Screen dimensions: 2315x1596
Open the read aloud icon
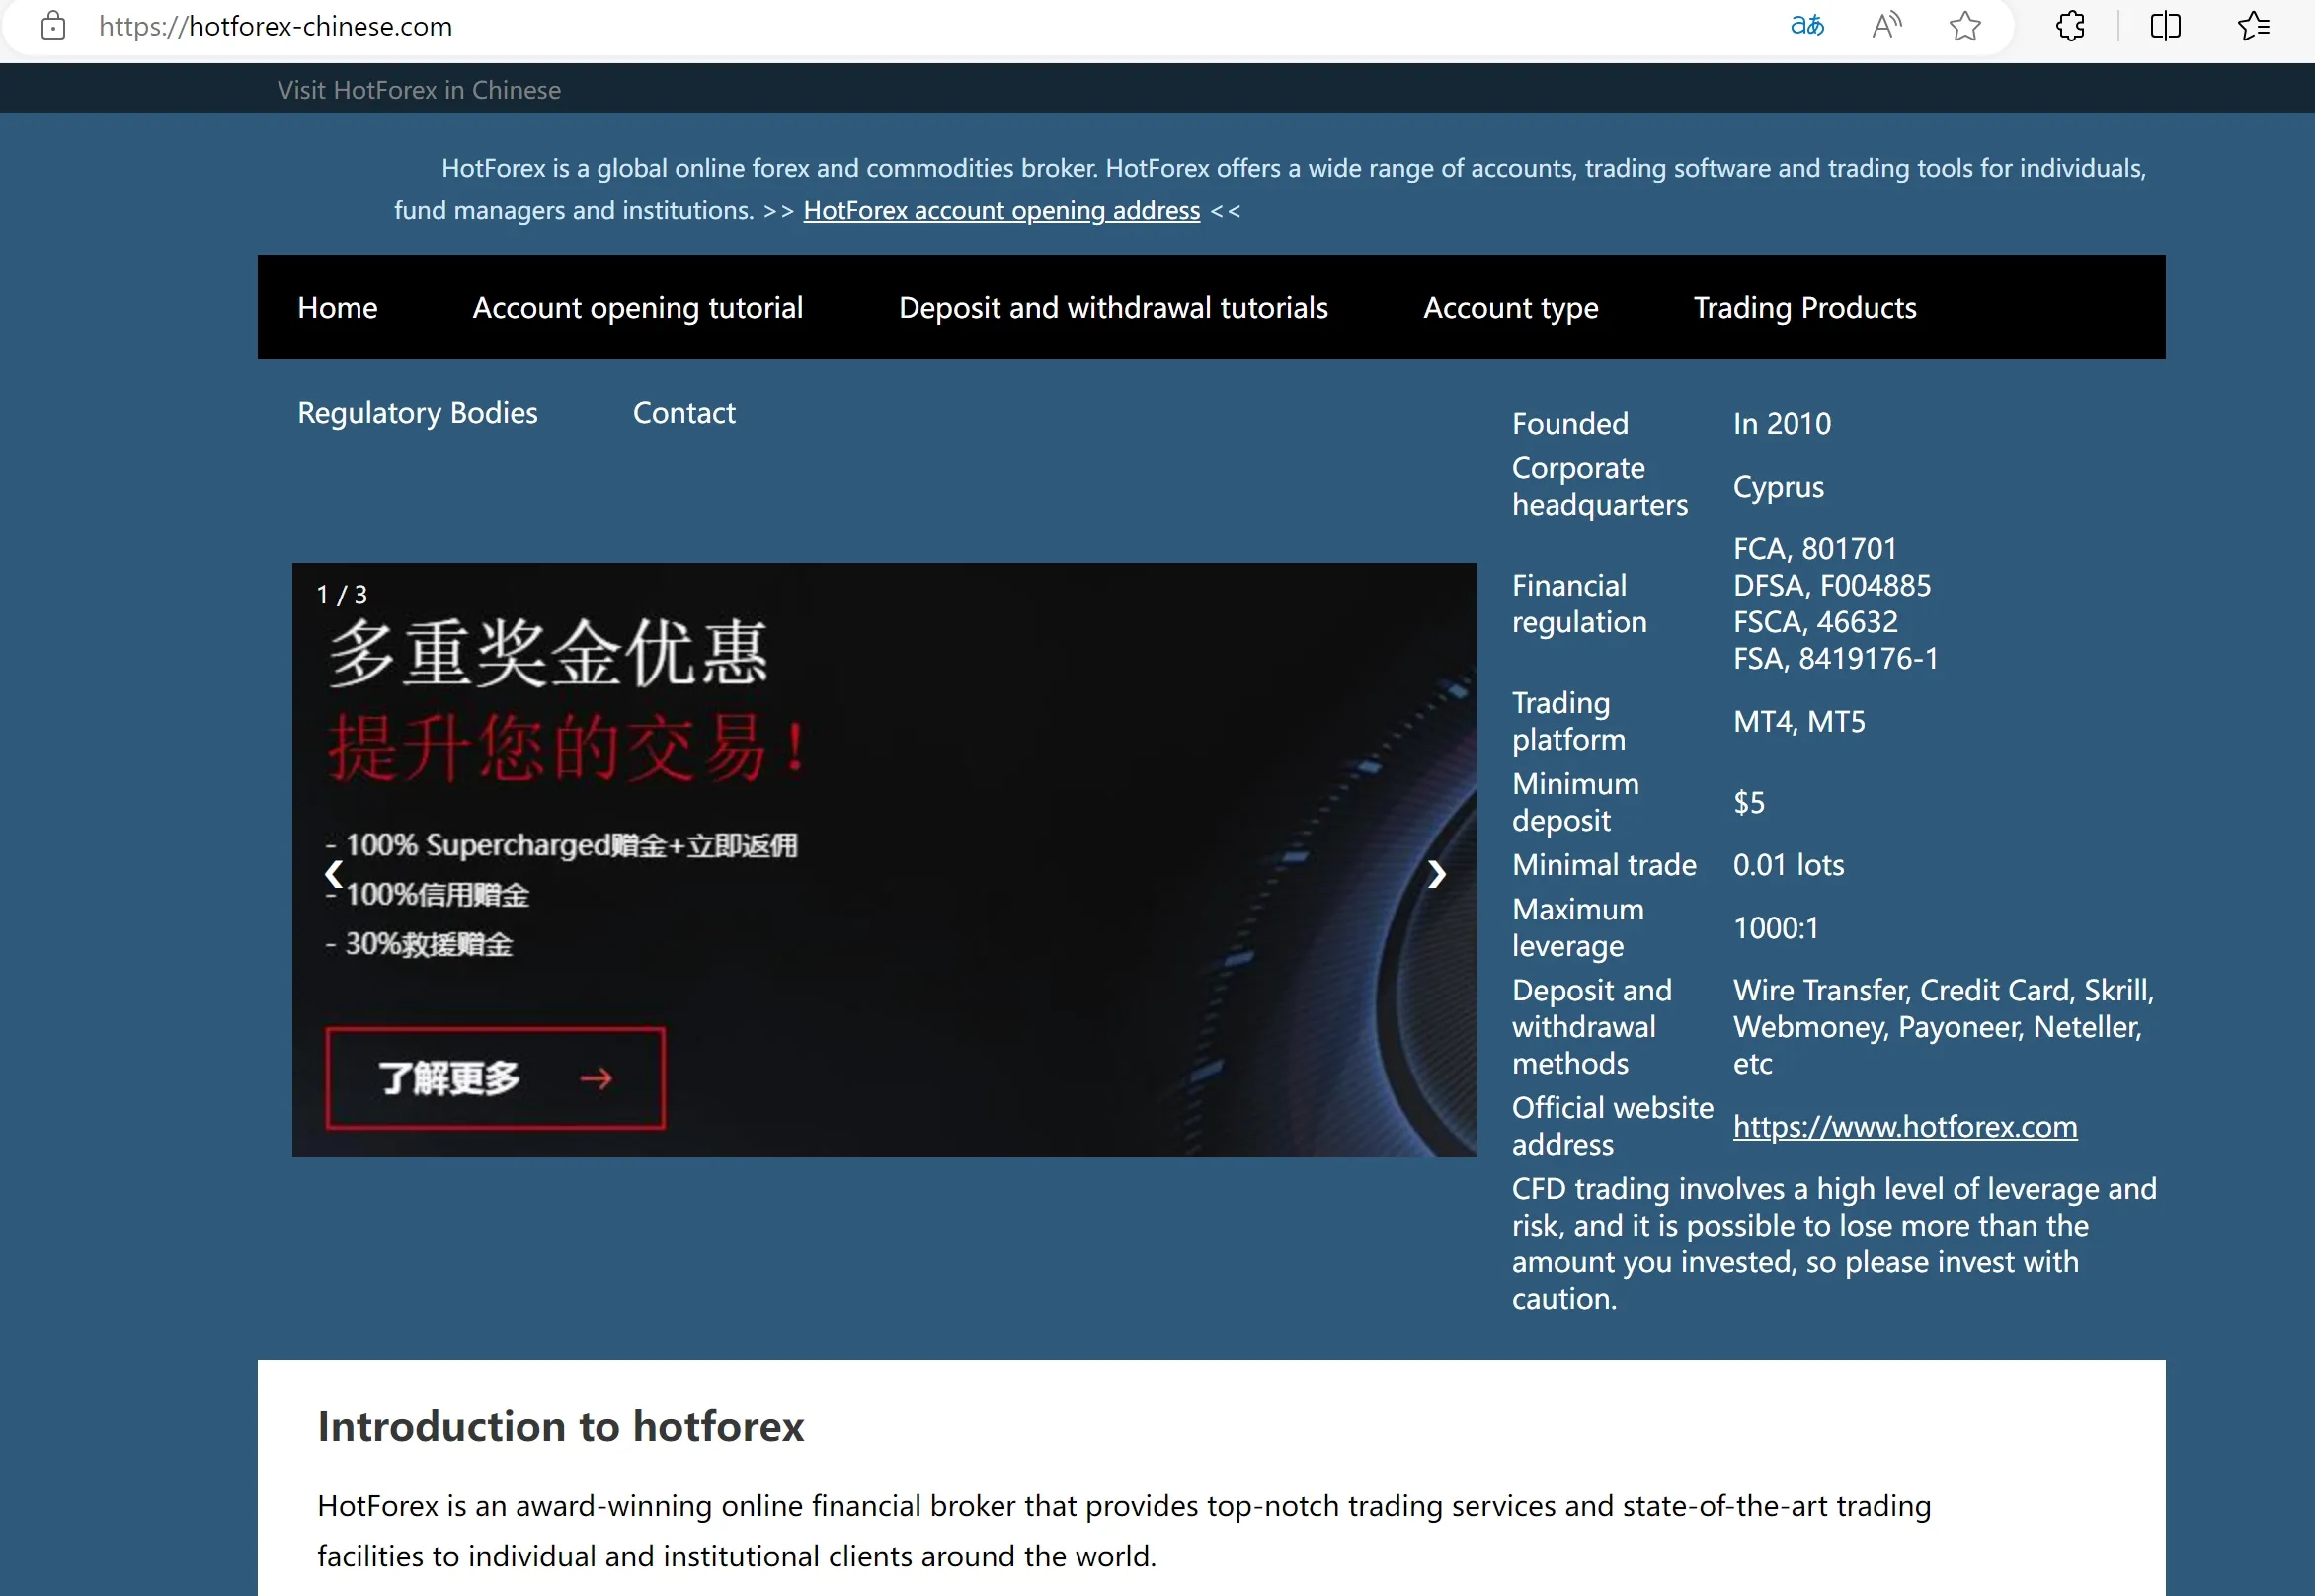tap(1886, 26)
